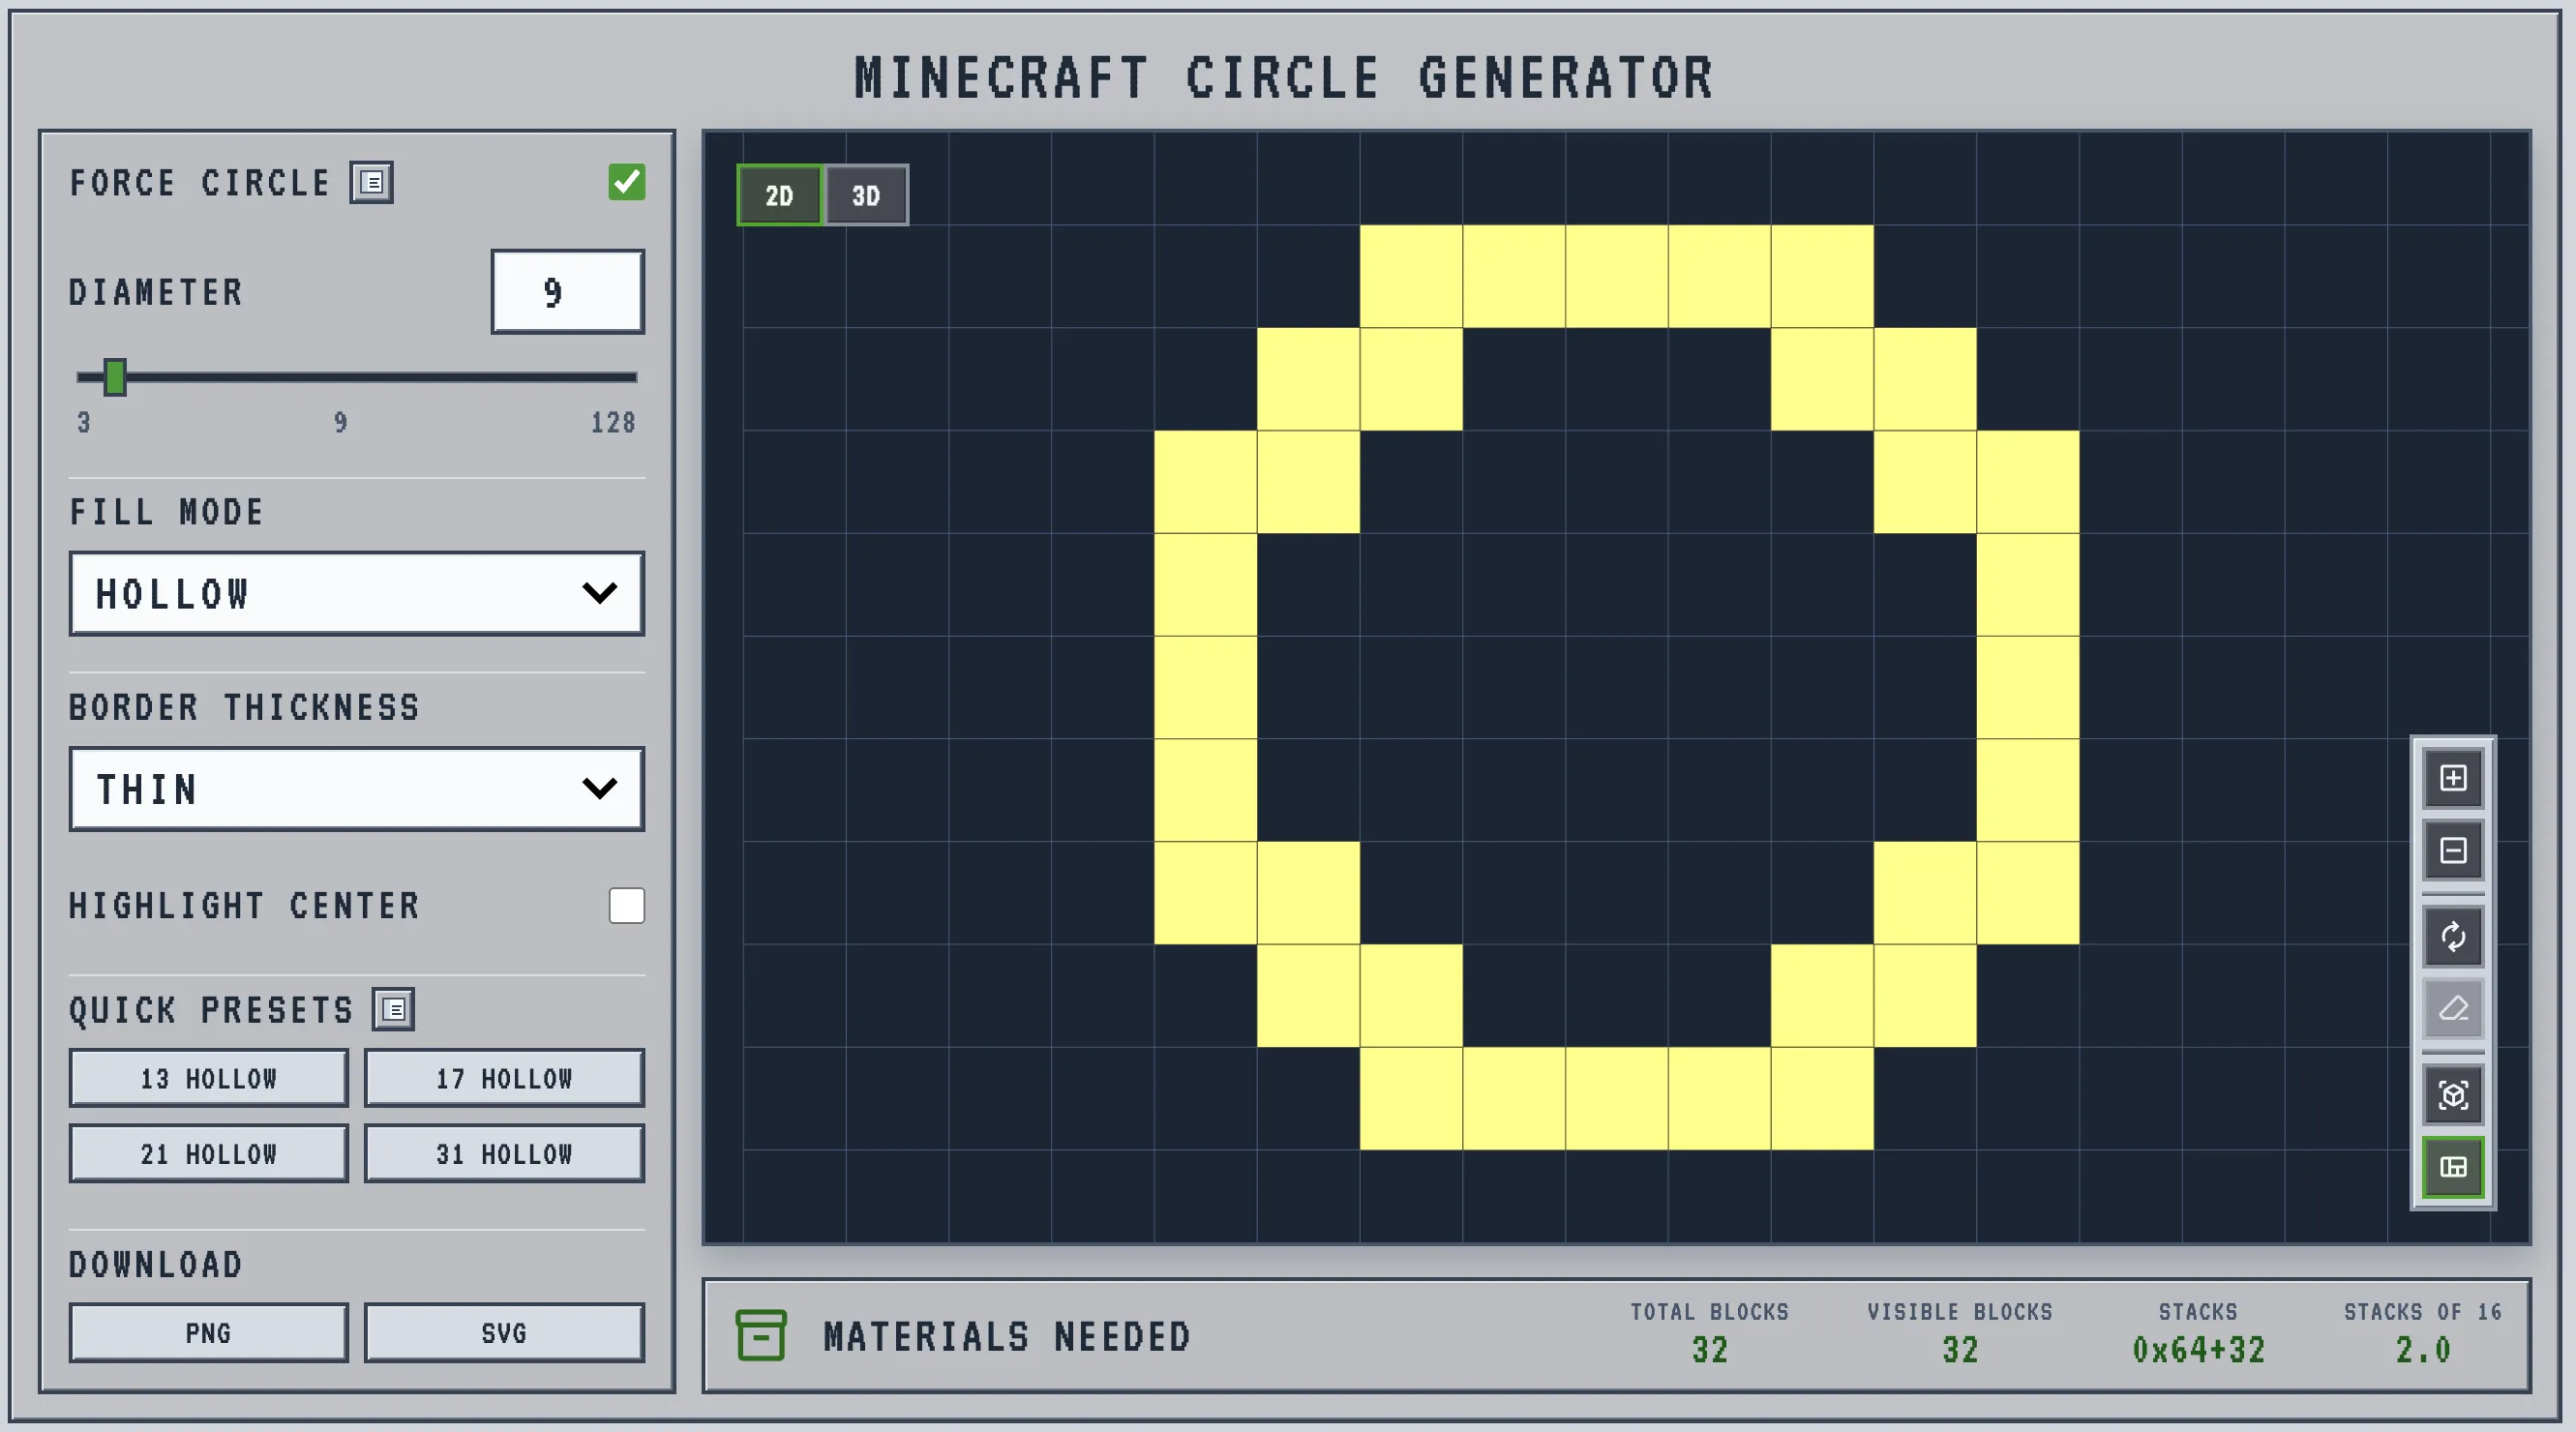Click the Visible Blocks label
The width and height of the screenshot is (2576, 1432).
[1960, 1312]
